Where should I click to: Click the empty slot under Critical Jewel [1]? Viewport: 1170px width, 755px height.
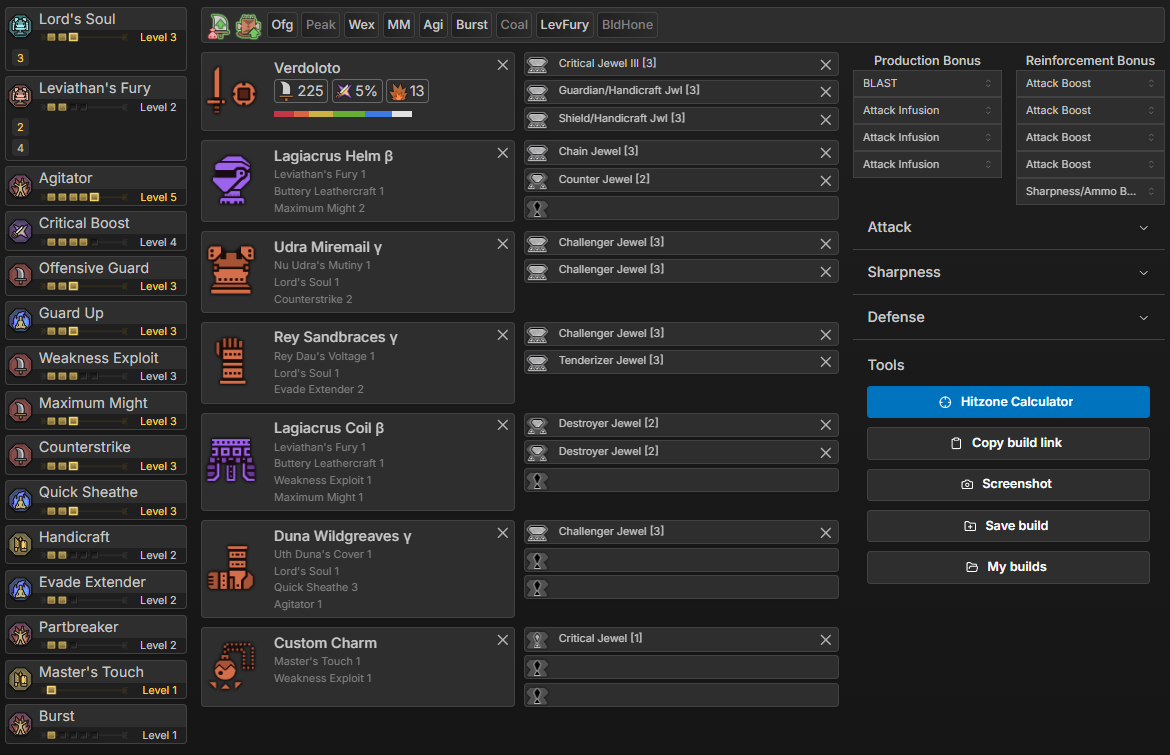(681, 668)
